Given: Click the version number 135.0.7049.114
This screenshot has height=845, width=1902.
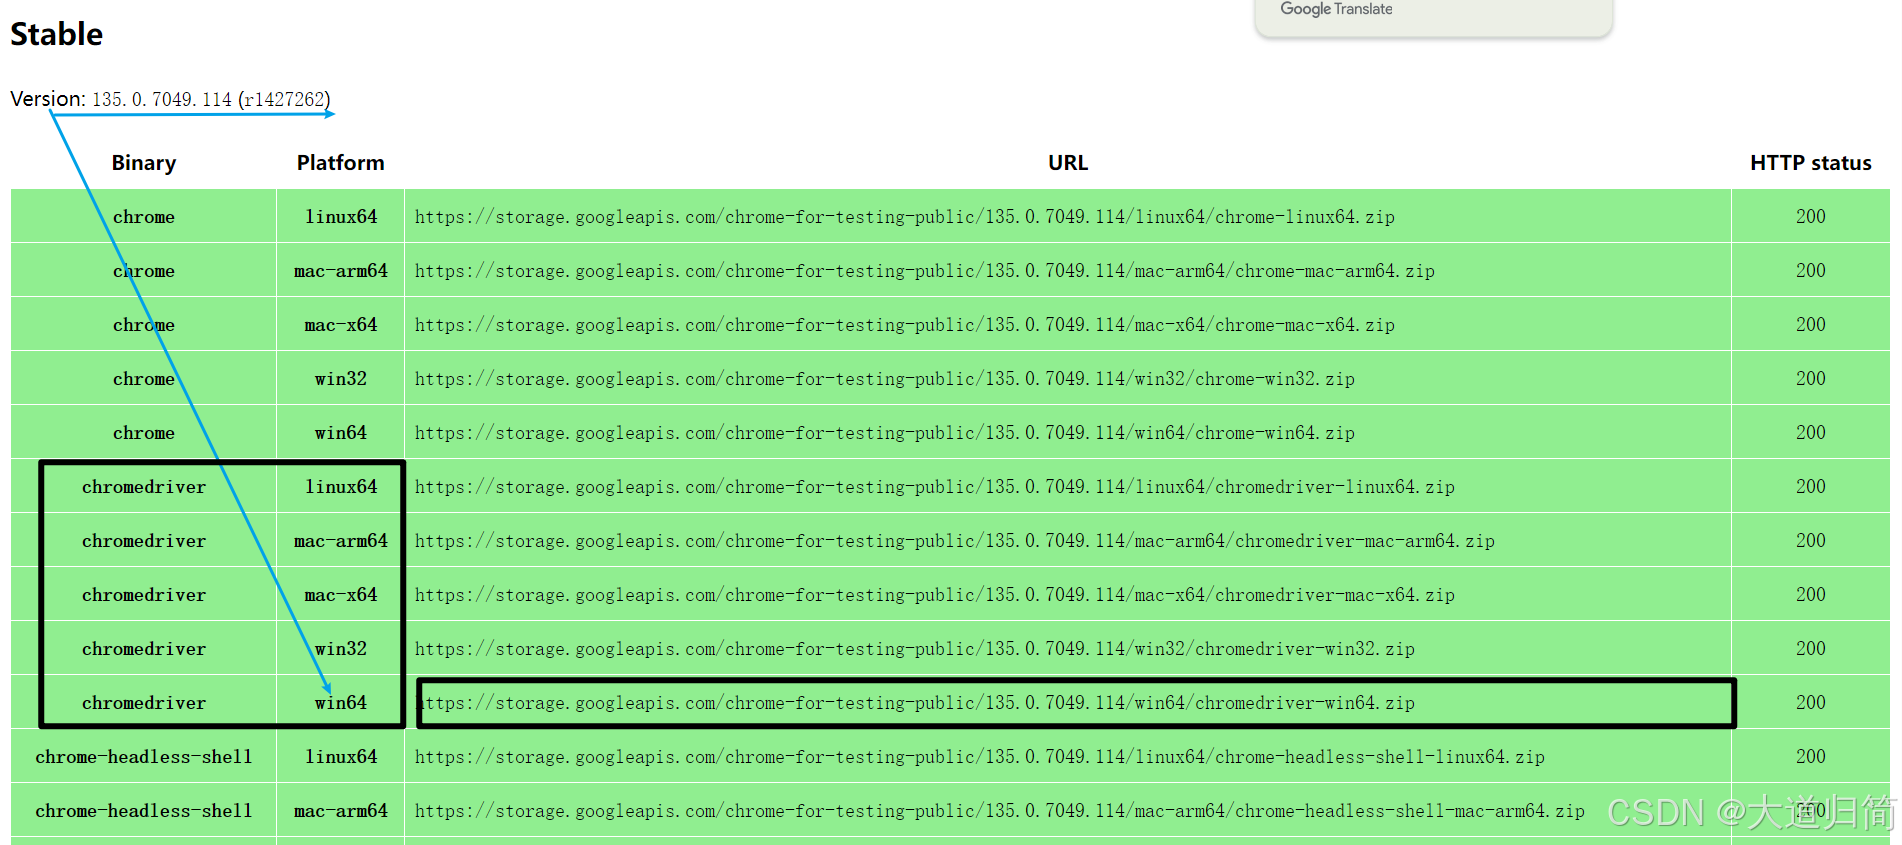Looking at the screenshot, I should tap(162, 99).
